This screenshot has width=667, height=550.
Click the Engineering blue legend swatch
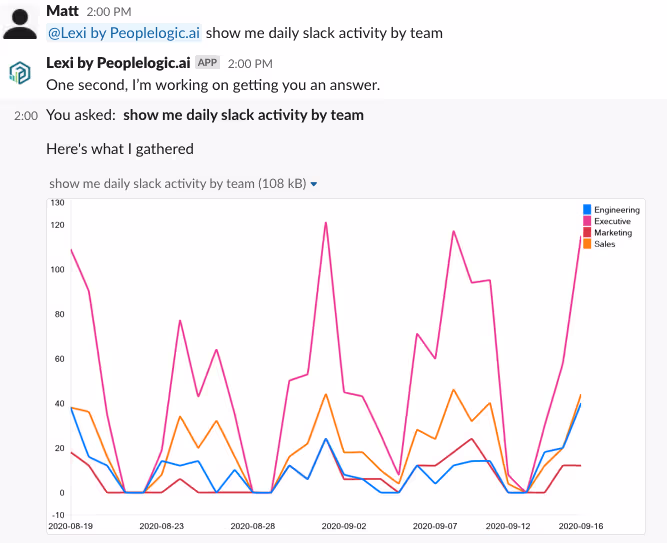[587, 209]
